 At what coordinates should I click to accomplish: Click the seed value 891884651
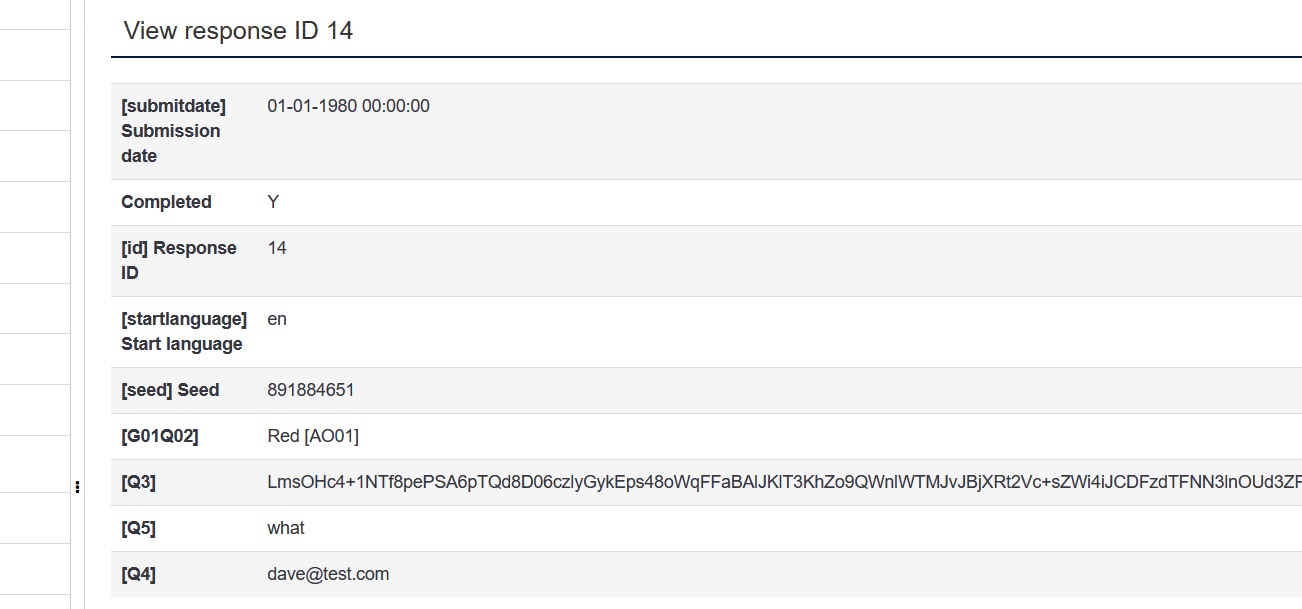(x=311, y=390)
